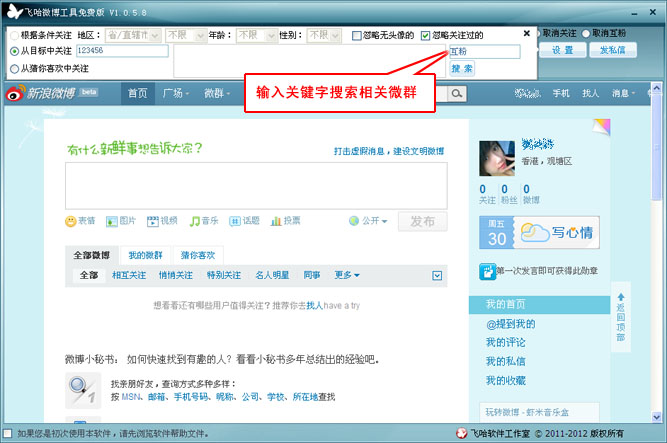Screen dimensions: 667x443
Task: Click the blue medal badge icon
Action: [487, 272]
